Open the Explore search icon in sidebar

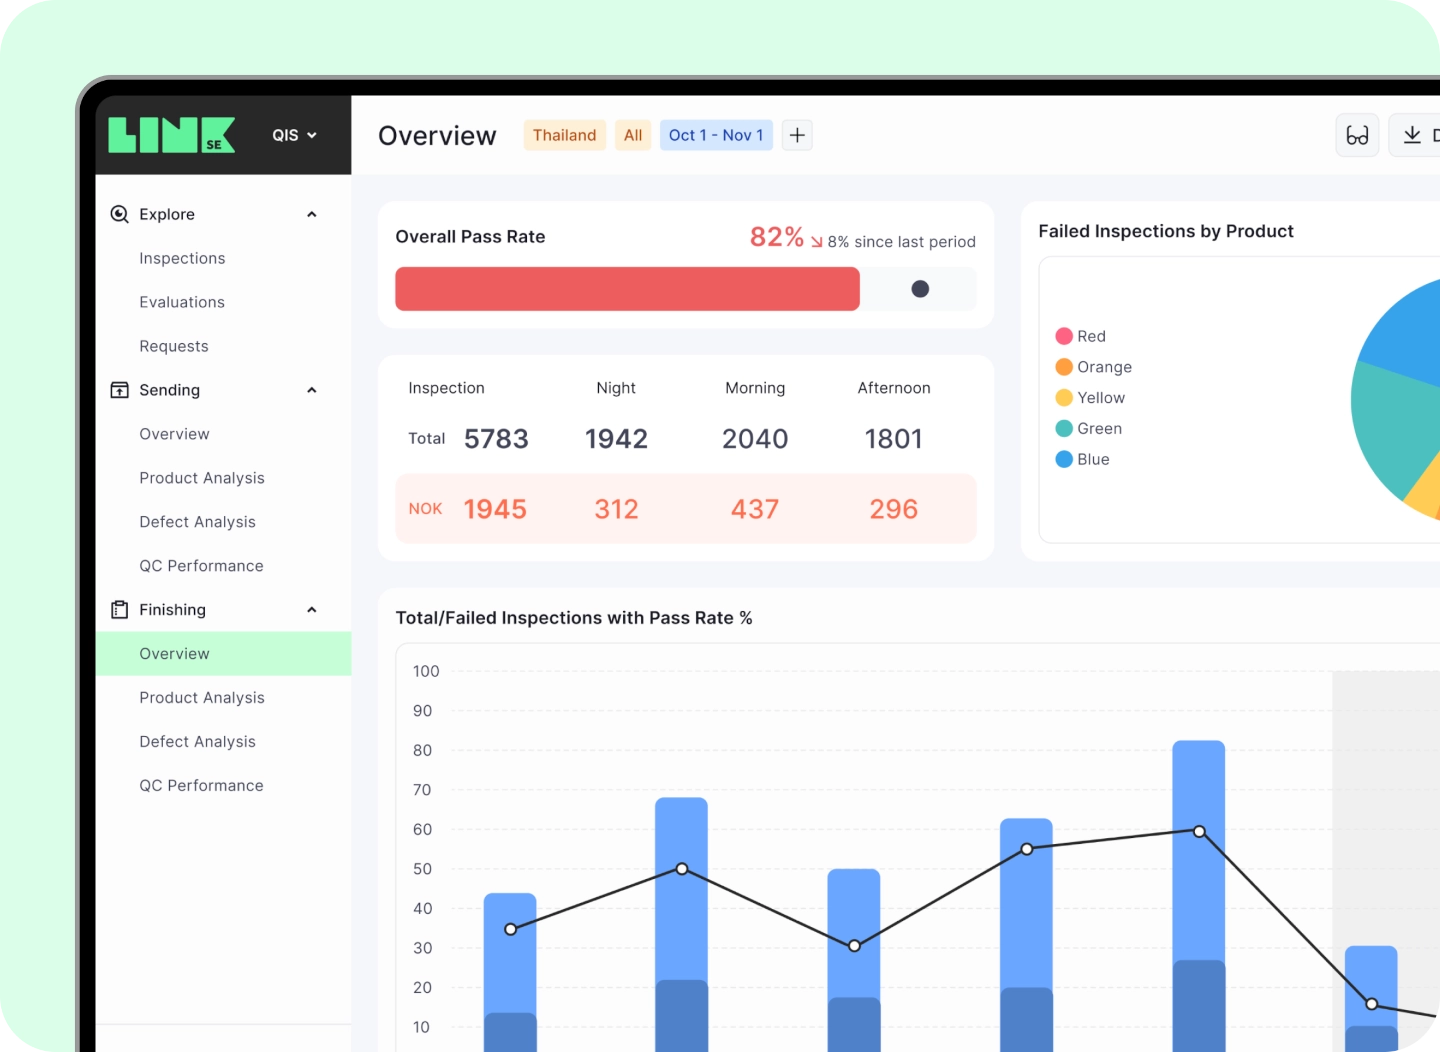tap(118, 213)
